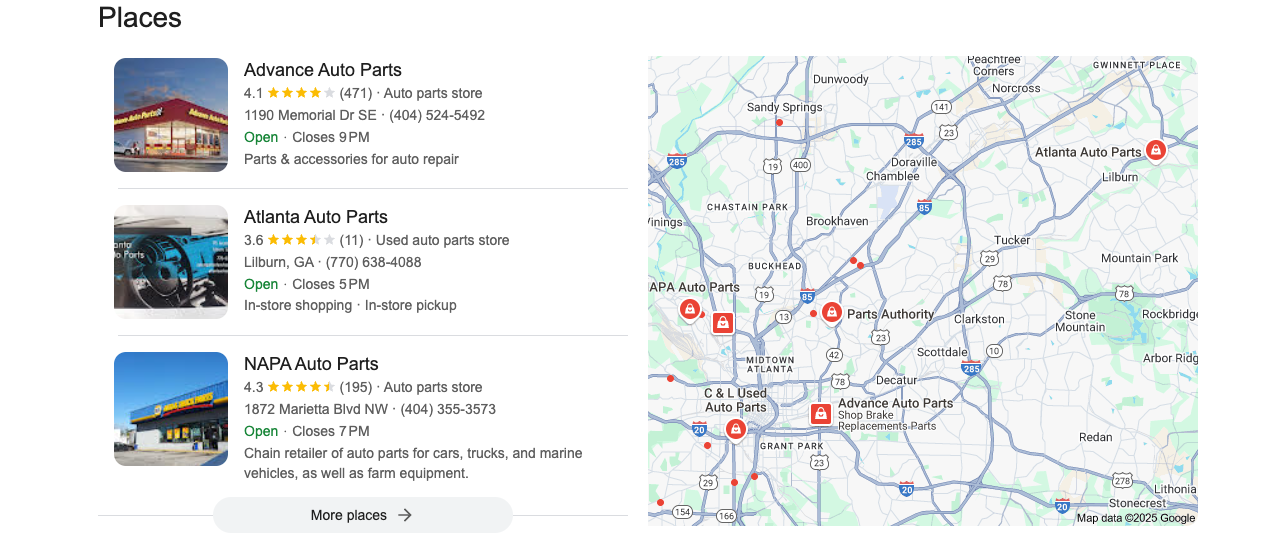
Task: Click Closes 9 PM hours text
Action: (331, 137)
